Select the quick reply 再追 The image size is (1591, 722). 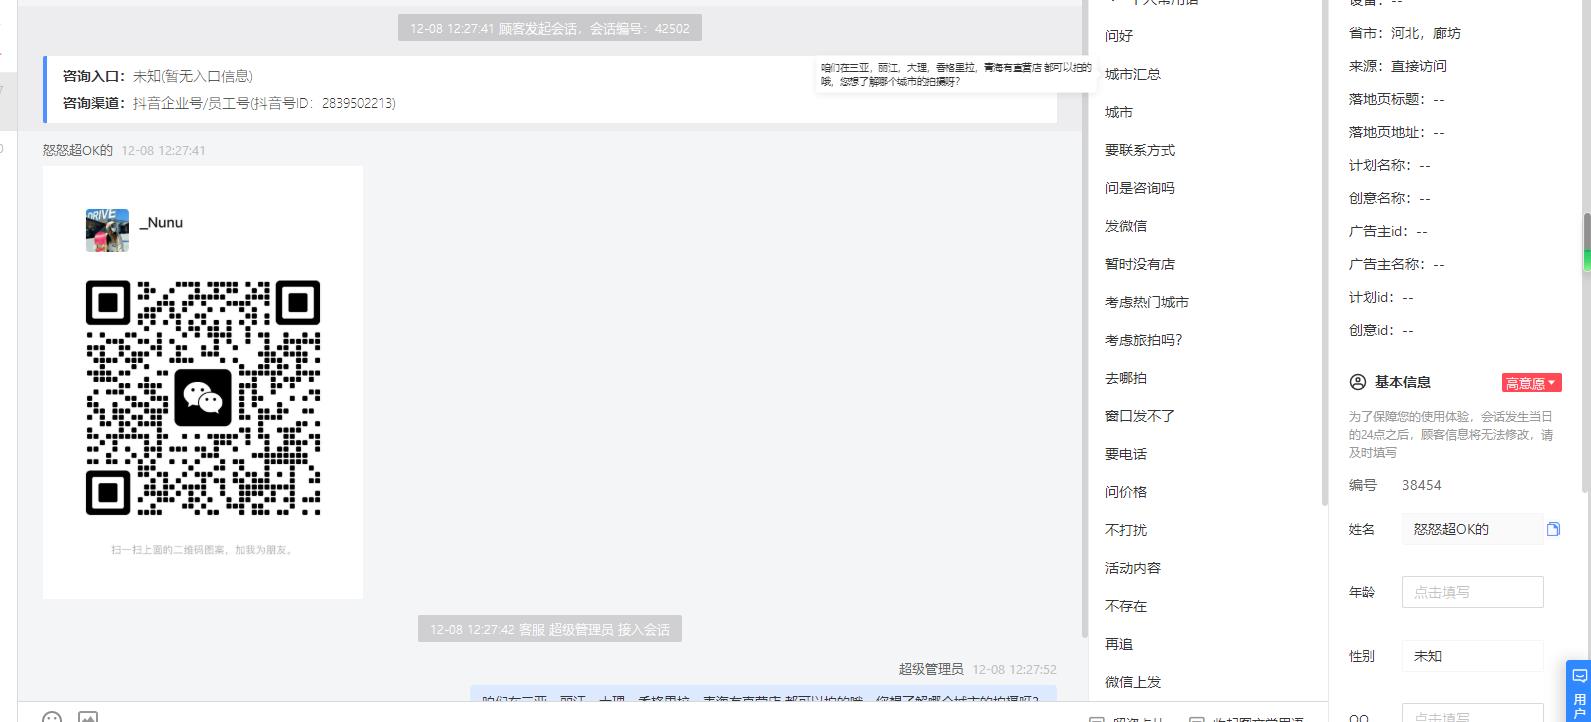[1119, 644]
